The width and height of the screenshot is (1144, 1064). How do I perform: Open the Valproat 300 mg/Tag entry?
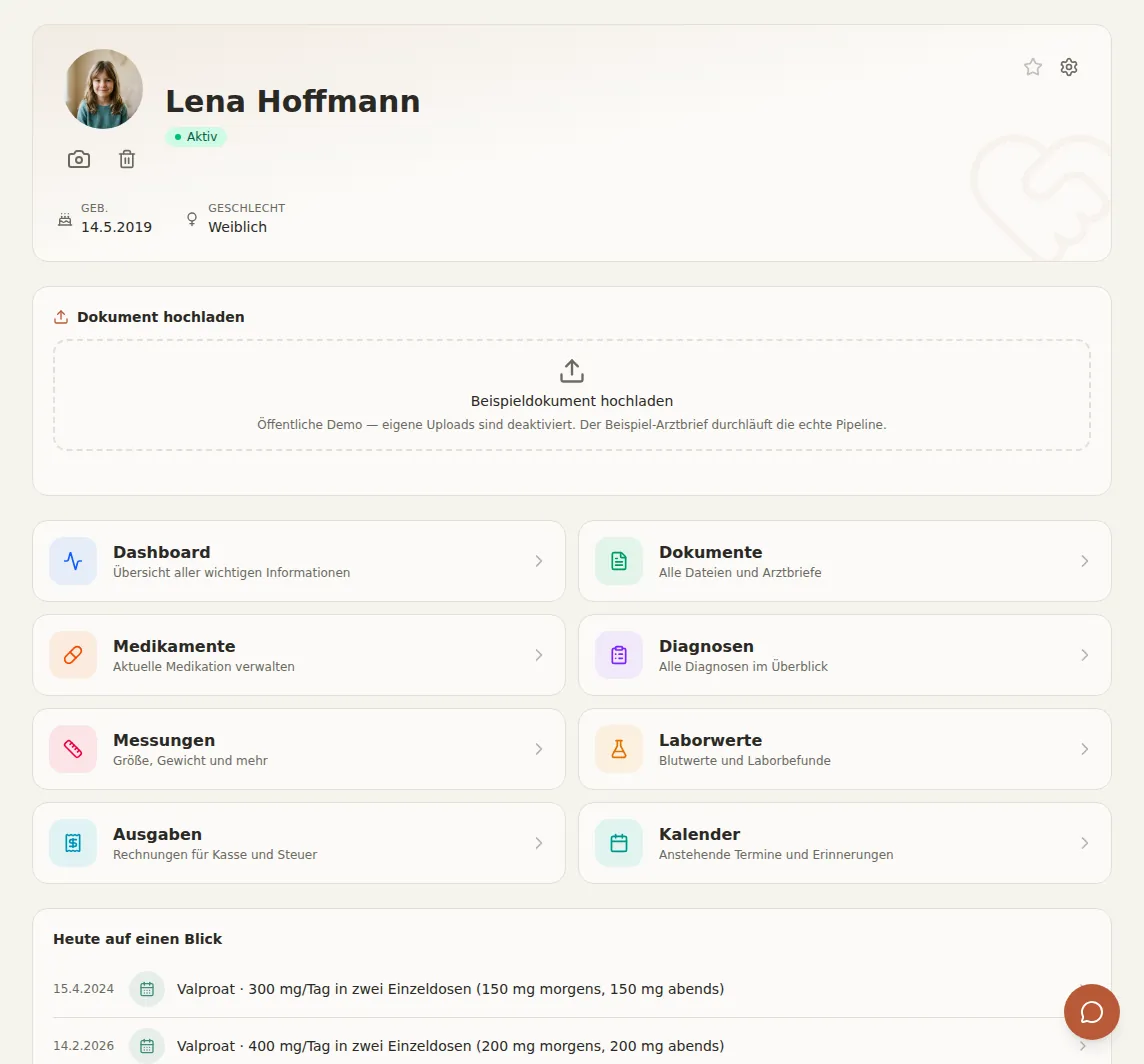(x=572, y=989)
